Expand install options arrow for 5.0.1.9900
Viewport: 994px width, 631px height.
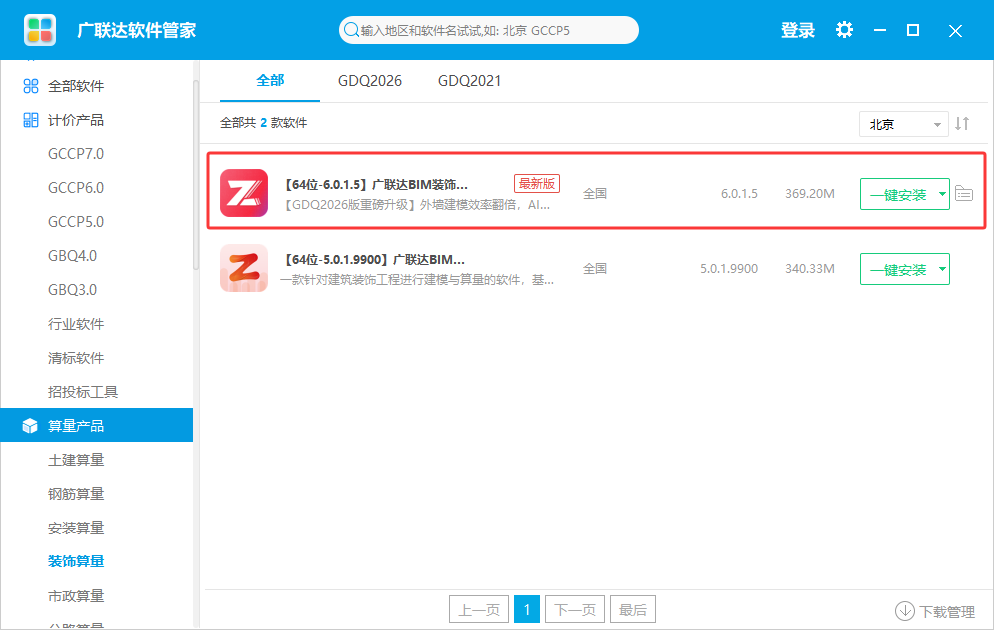tap(942, 269)
